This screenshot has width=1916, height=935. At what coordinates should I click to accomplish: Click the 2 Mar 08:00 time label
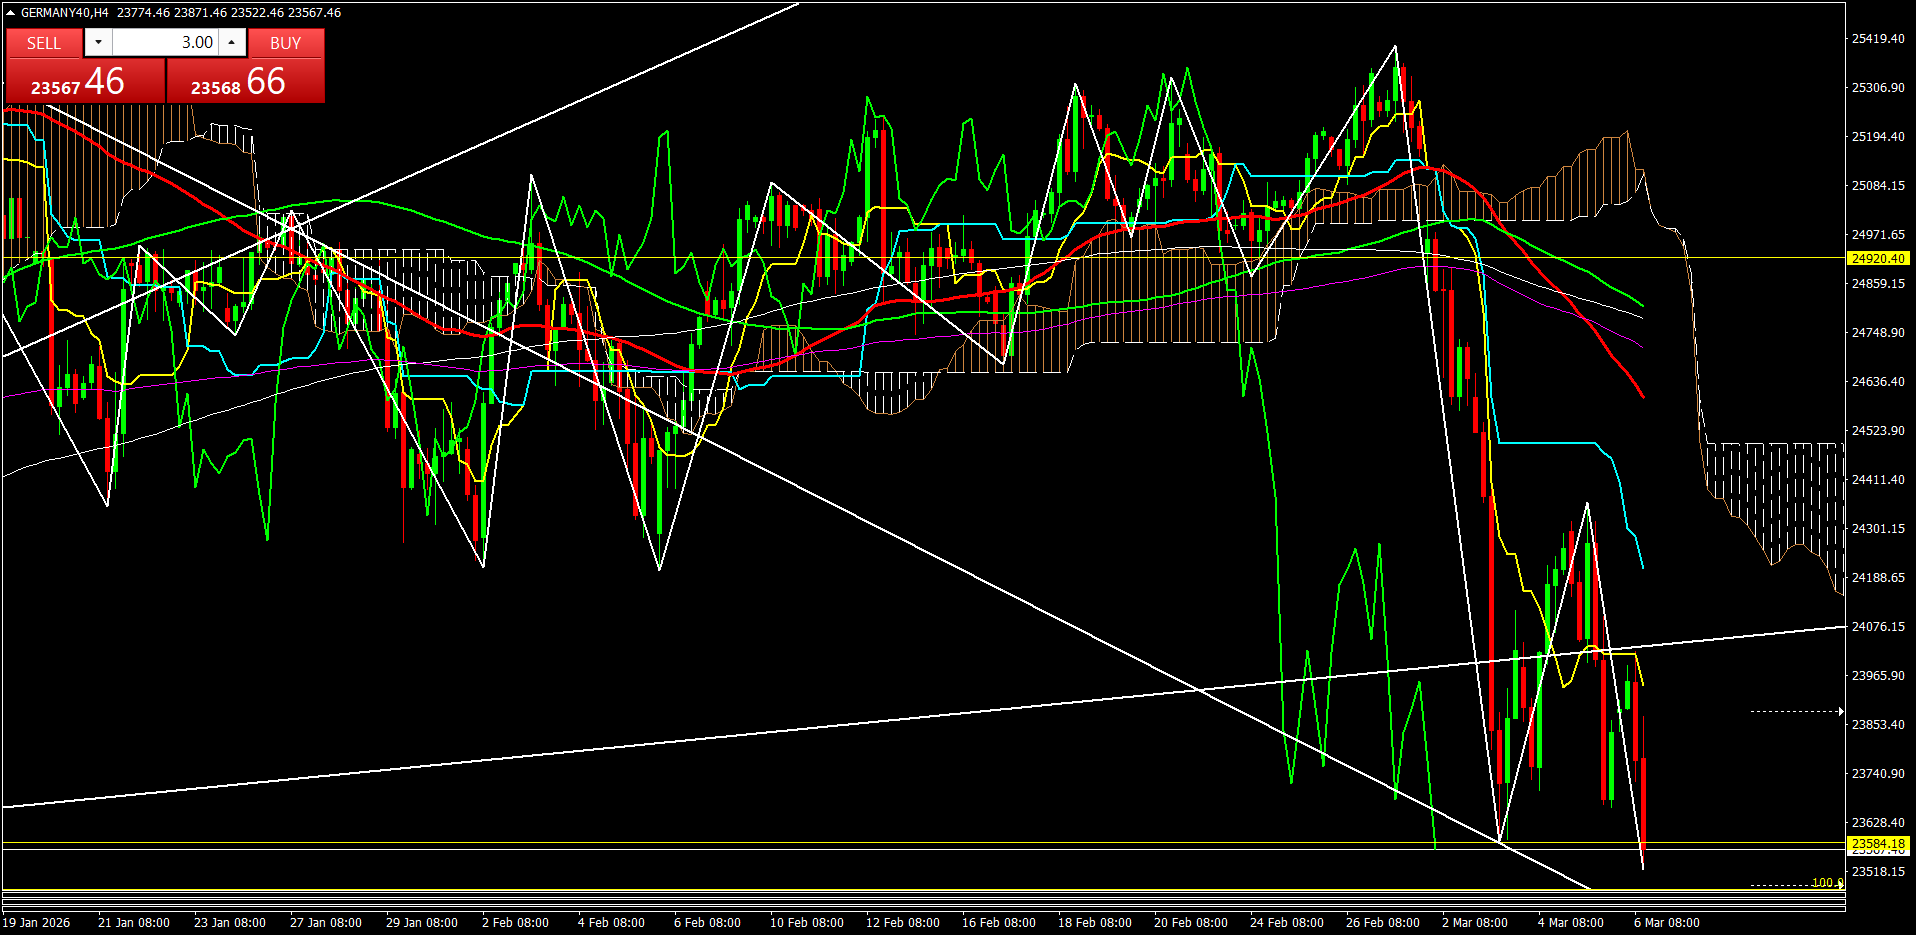pos(1474,922)
